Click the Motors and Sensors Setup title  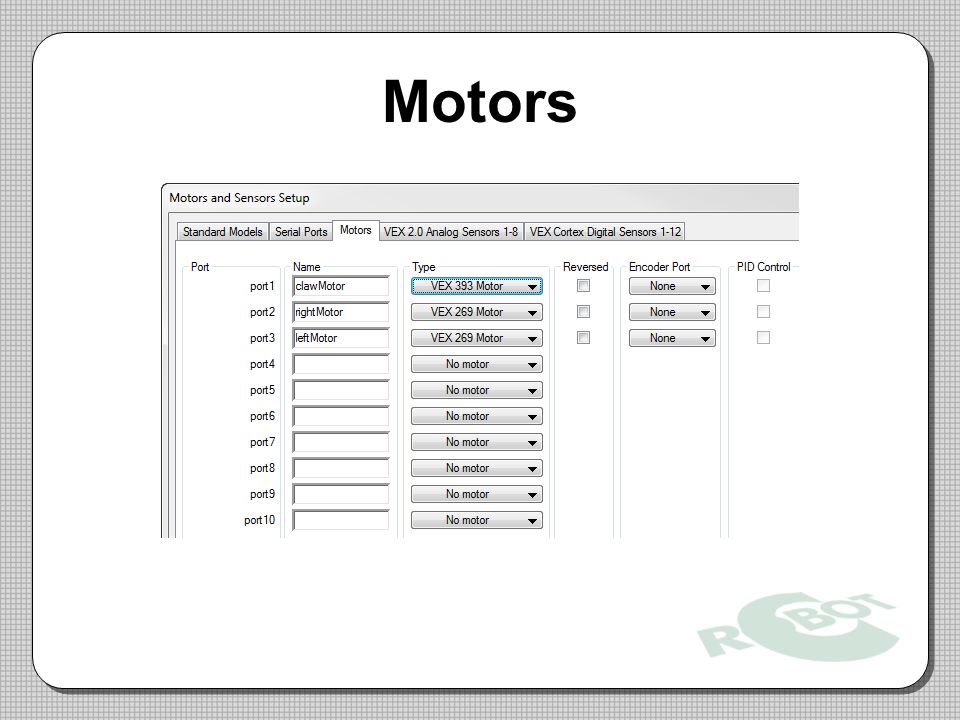(239, 198)
